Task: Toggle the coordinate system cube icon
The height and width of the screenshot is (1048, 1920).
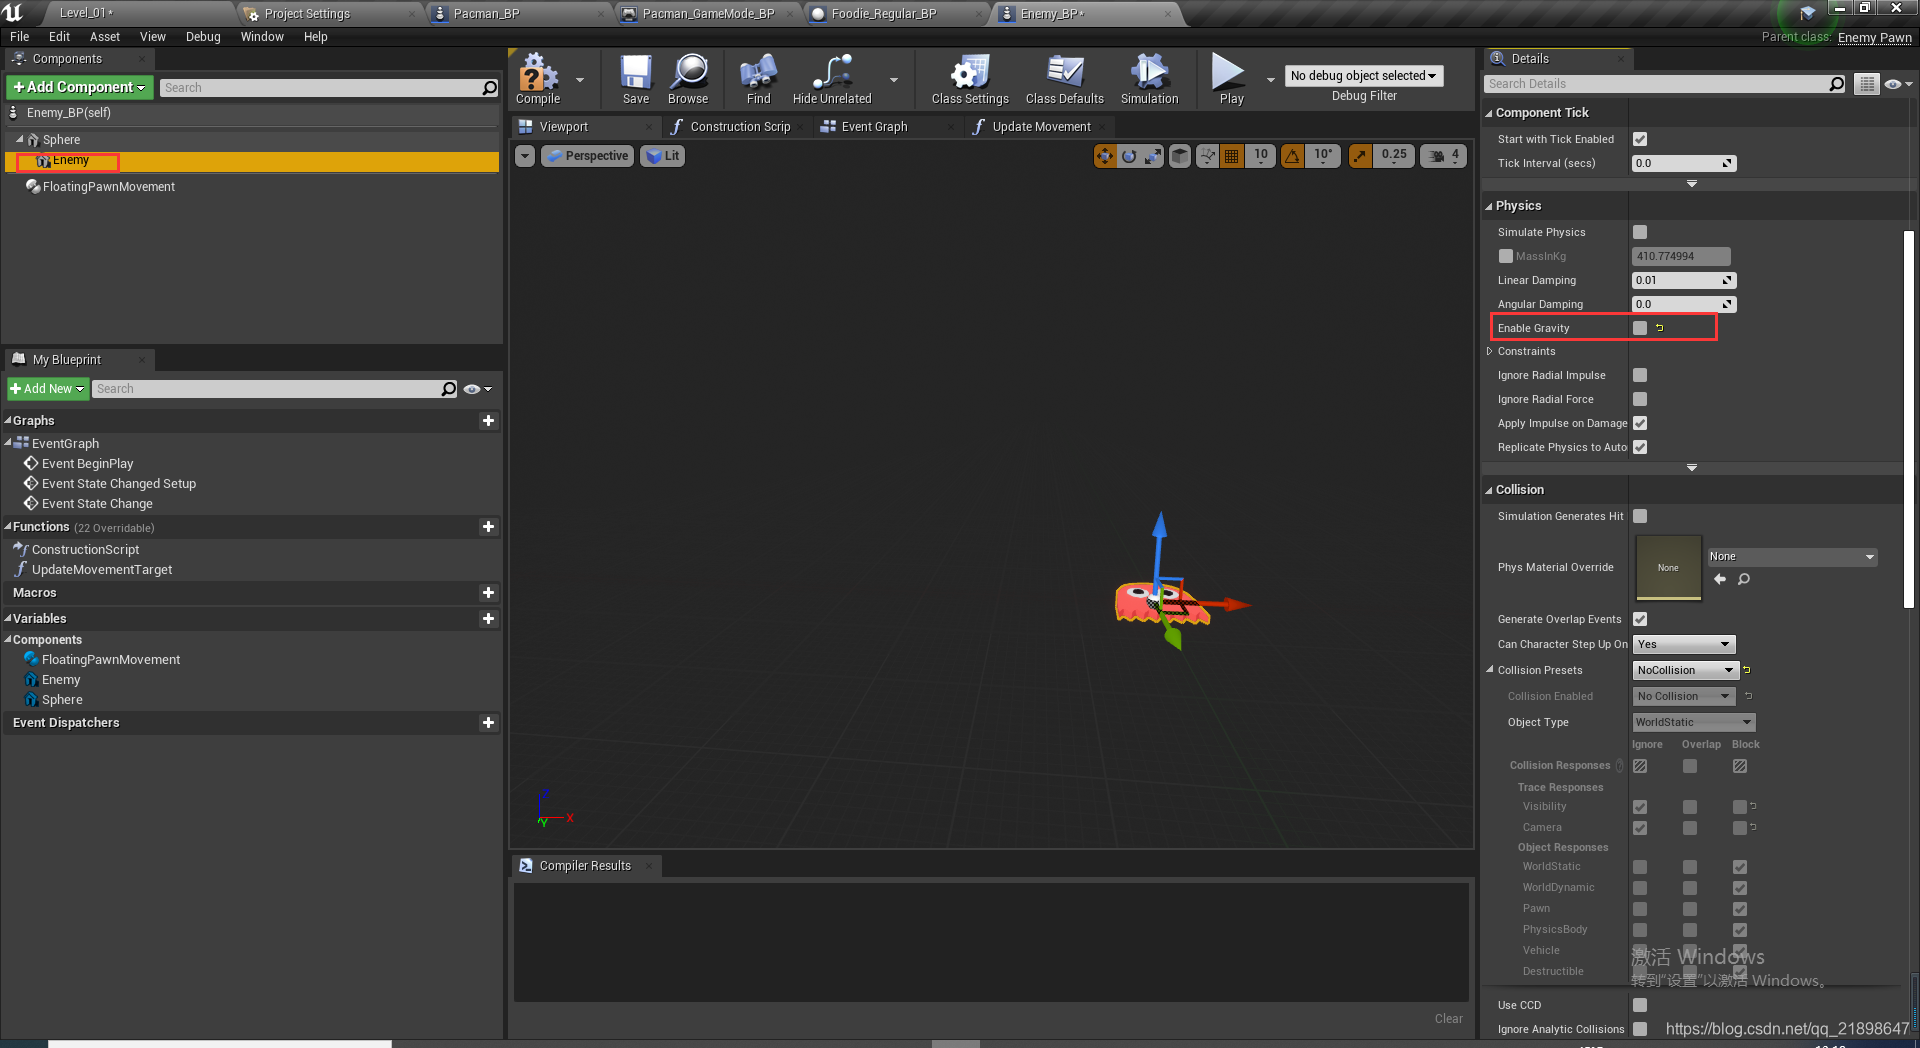Action: [1180, 156]
